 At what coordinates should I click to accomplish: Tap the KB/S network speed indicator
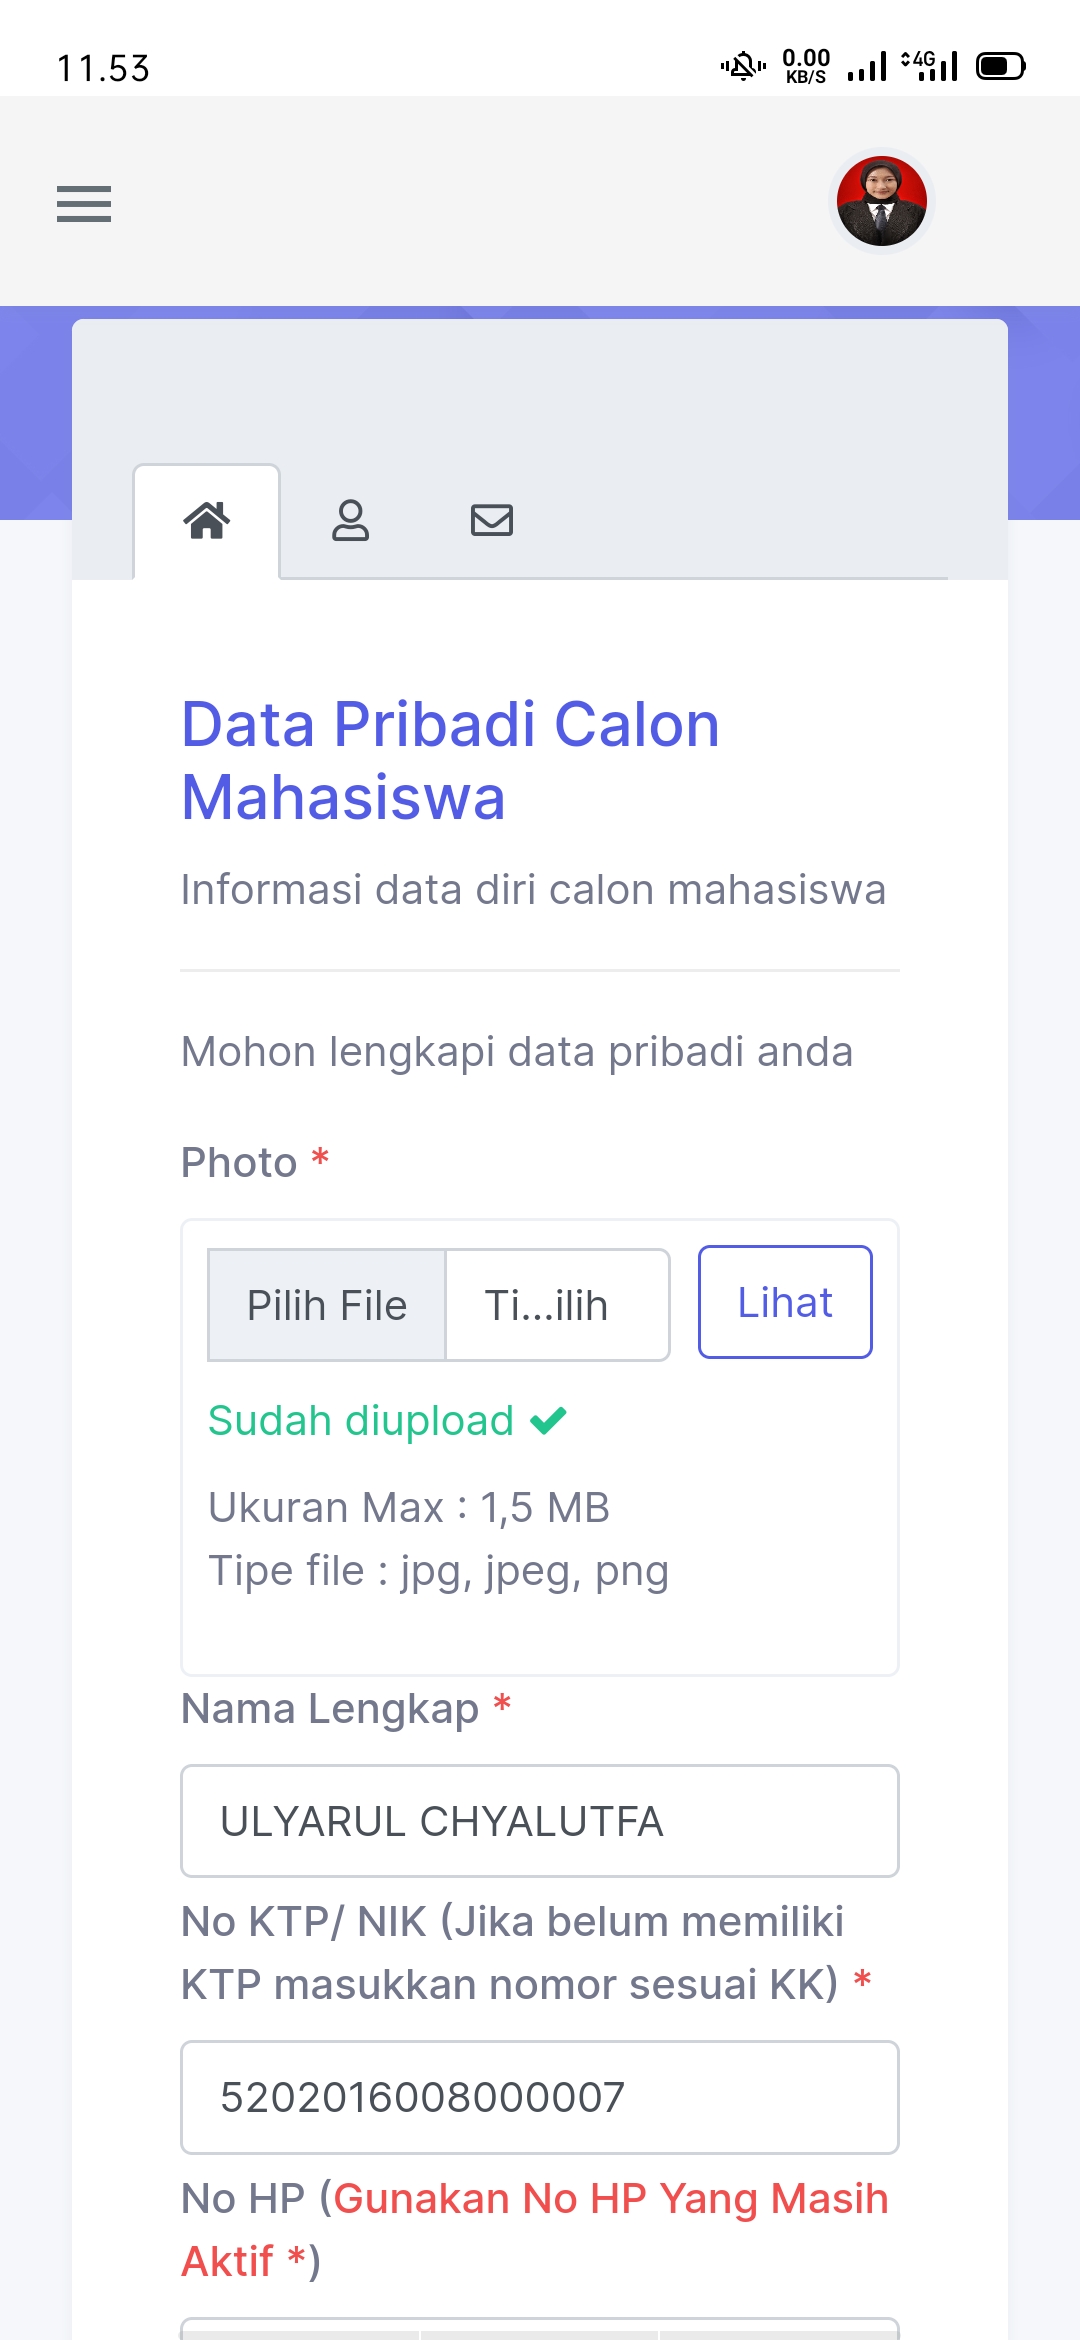806,67
